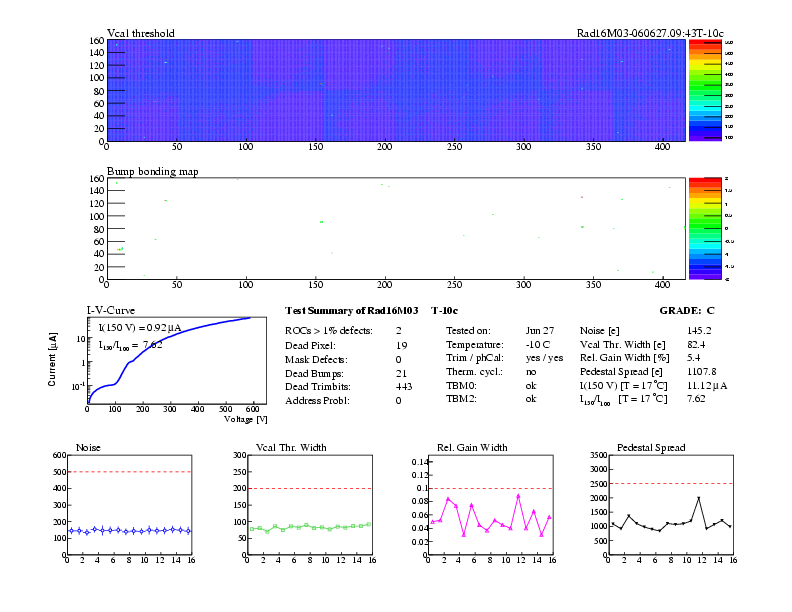
Task: Click the "Tested on:" date Jun 27
Action: (x=538, y=331)
